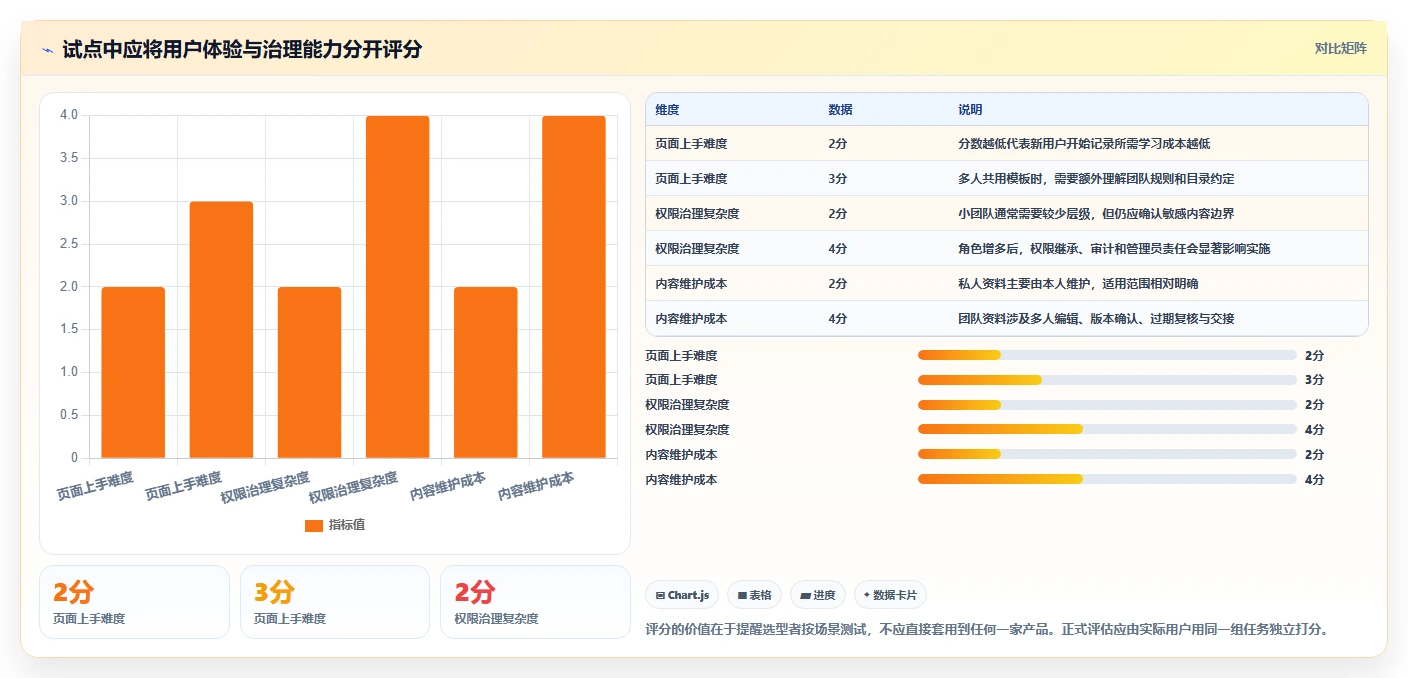Click the 数据卡片 chip

890,595
